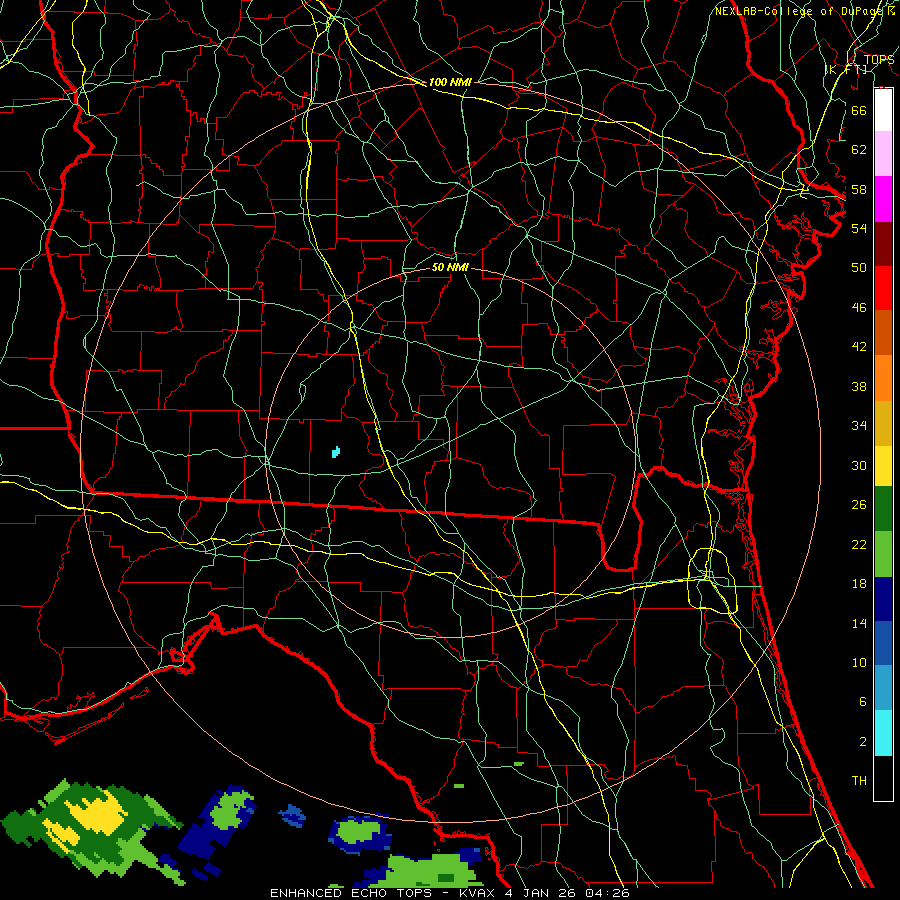This screenshot has width=900, height=900.
Task: Click the "50 NMI" range ring label
Action: tap(450, 267)
